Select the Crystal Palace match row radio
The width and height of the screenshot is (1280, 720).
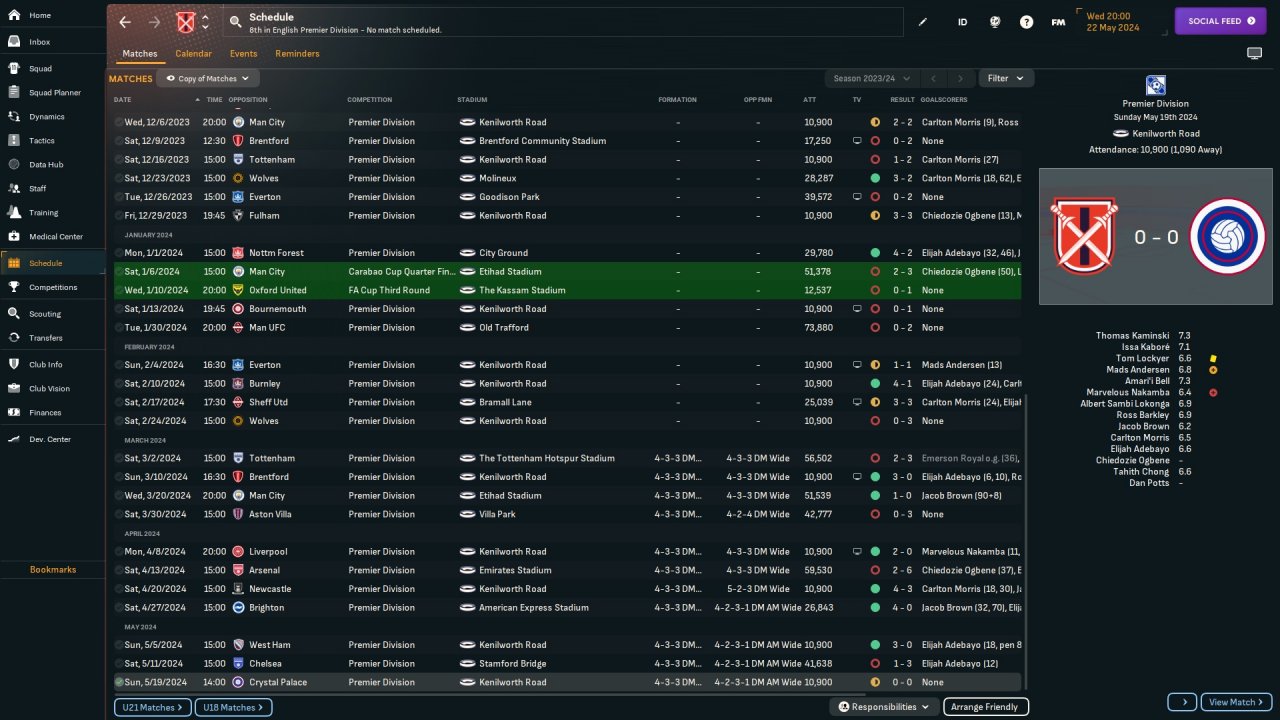[x=119, y=682]
